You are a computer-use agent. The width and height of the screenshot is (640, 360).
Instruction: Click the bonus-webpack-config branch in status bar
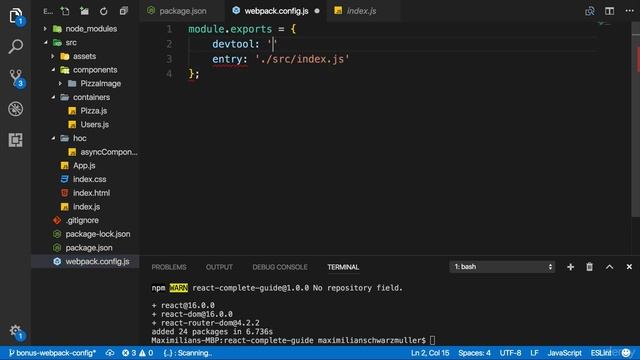click(x=52, y=353)
